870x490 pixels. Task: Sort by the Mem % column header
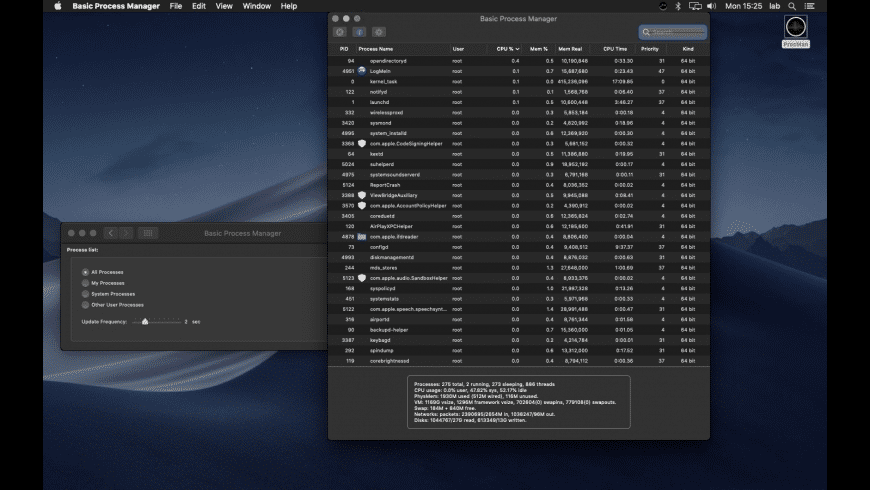coord(538,49)
